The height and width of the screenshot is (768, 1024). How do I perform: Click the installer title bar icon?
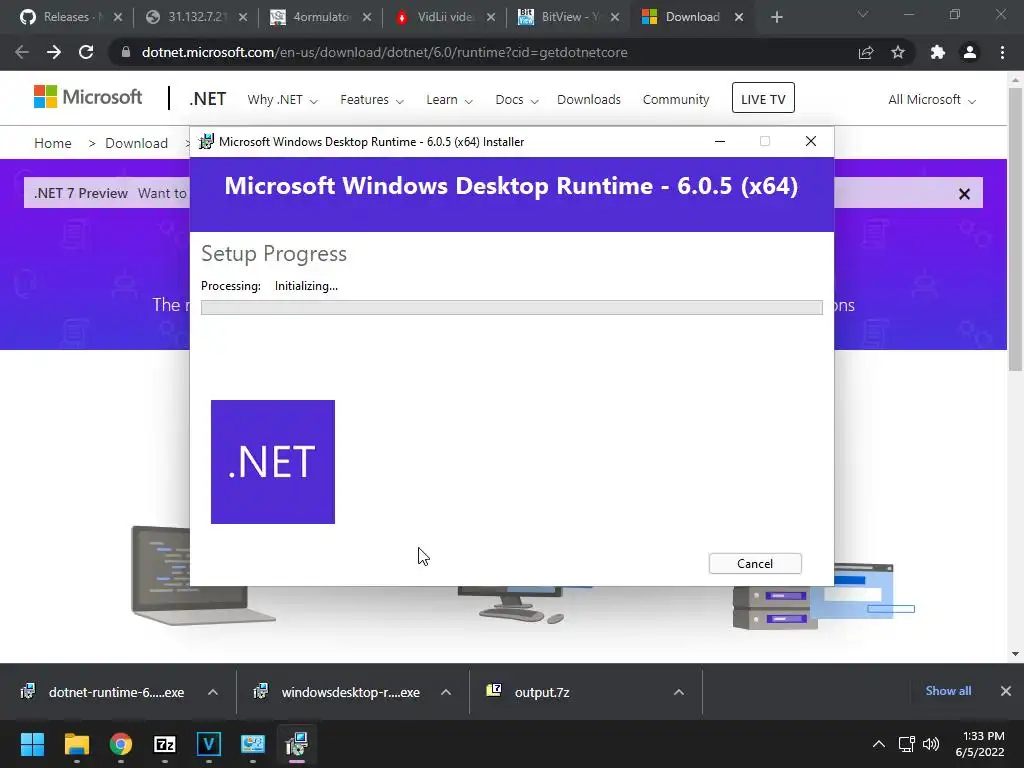pos(206,142)
